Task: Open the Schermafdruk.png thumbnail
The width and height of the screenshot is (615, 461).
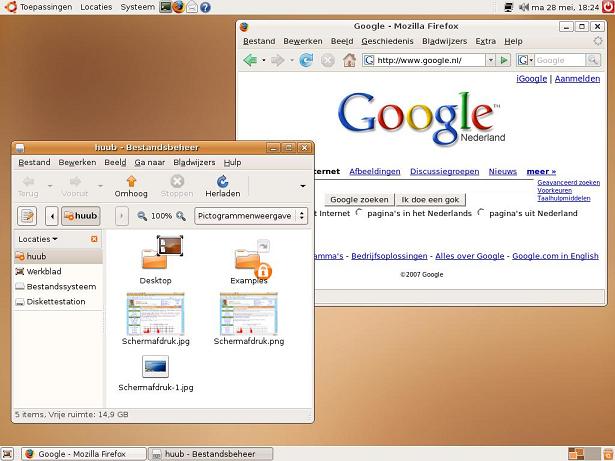Action: (x=248, y=317)
